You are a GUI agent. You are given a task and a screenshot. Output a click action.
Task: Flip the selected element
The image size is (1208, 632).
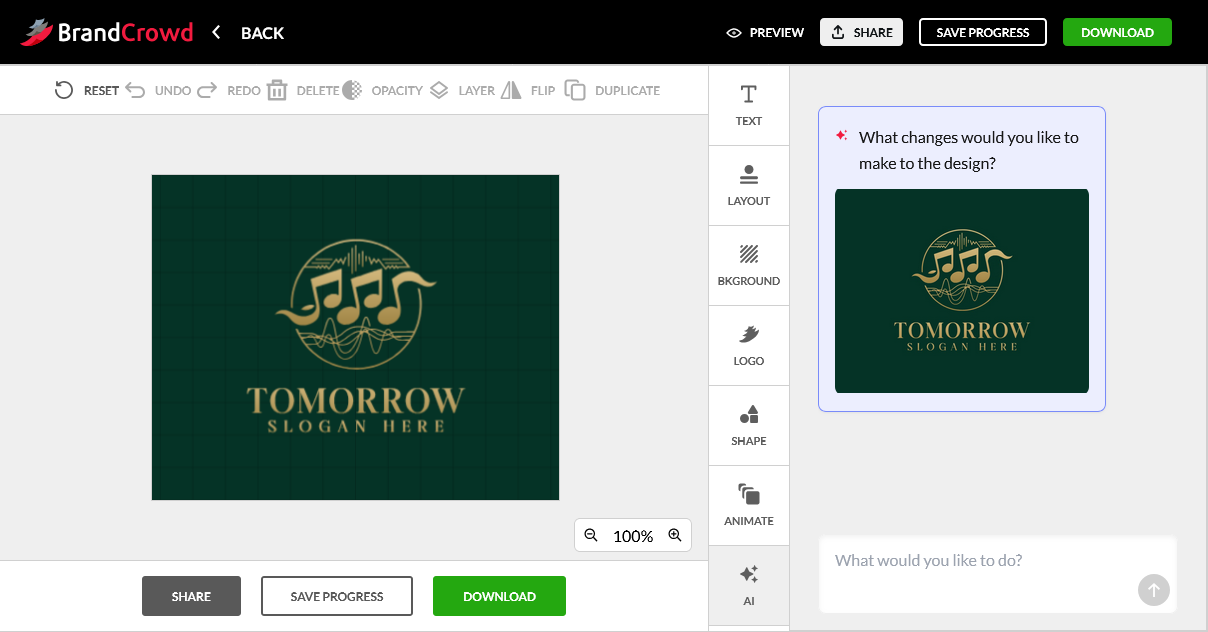[511, 90]
